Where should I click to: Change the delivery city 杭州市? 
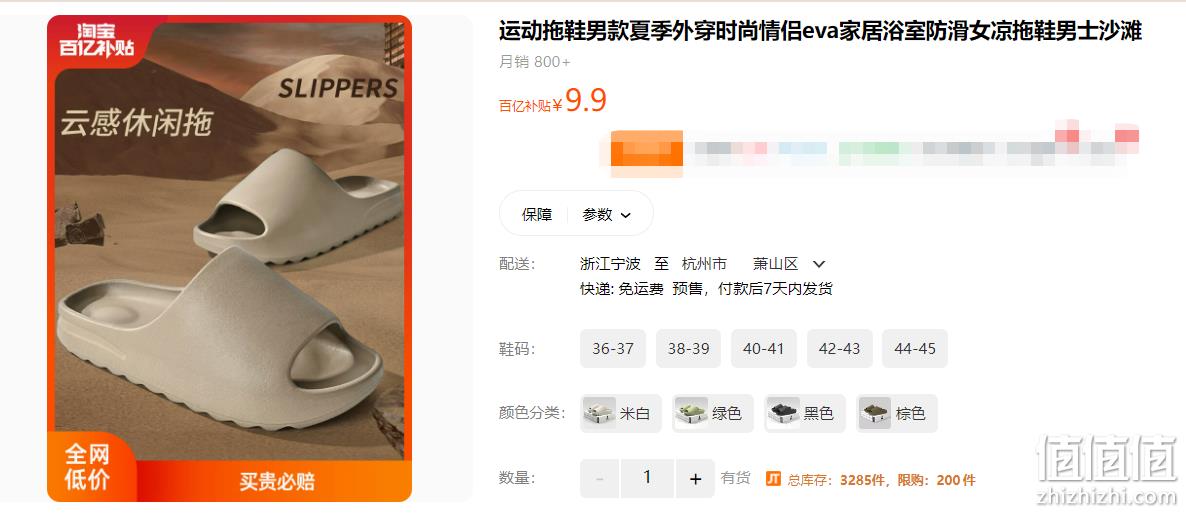click(x=704, y=264)
